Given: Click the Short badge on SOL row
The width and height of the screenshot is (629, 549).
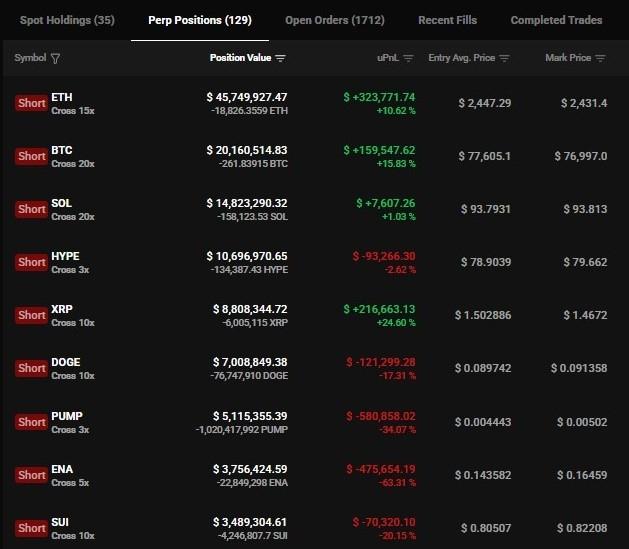Looking at the screenshot, I should click(x=31, y=209).
